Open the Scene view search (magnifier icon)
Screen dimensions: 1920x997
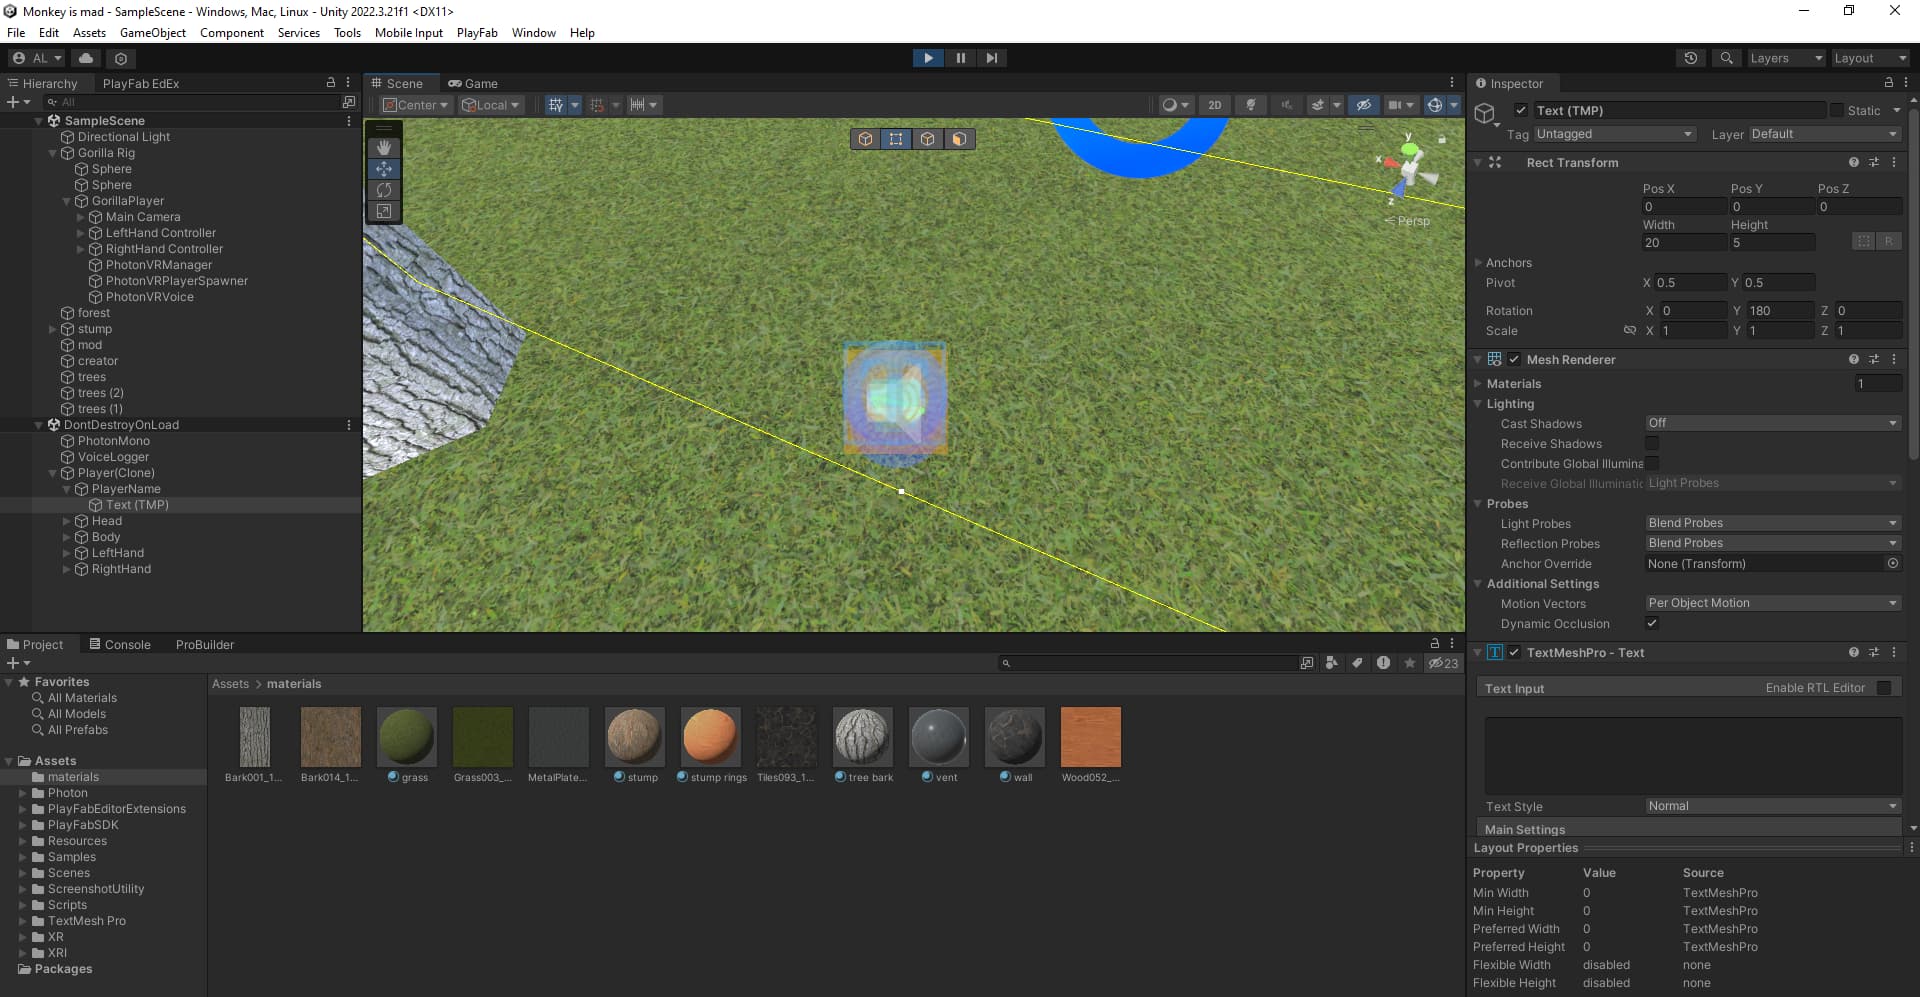click(1727, 57)
